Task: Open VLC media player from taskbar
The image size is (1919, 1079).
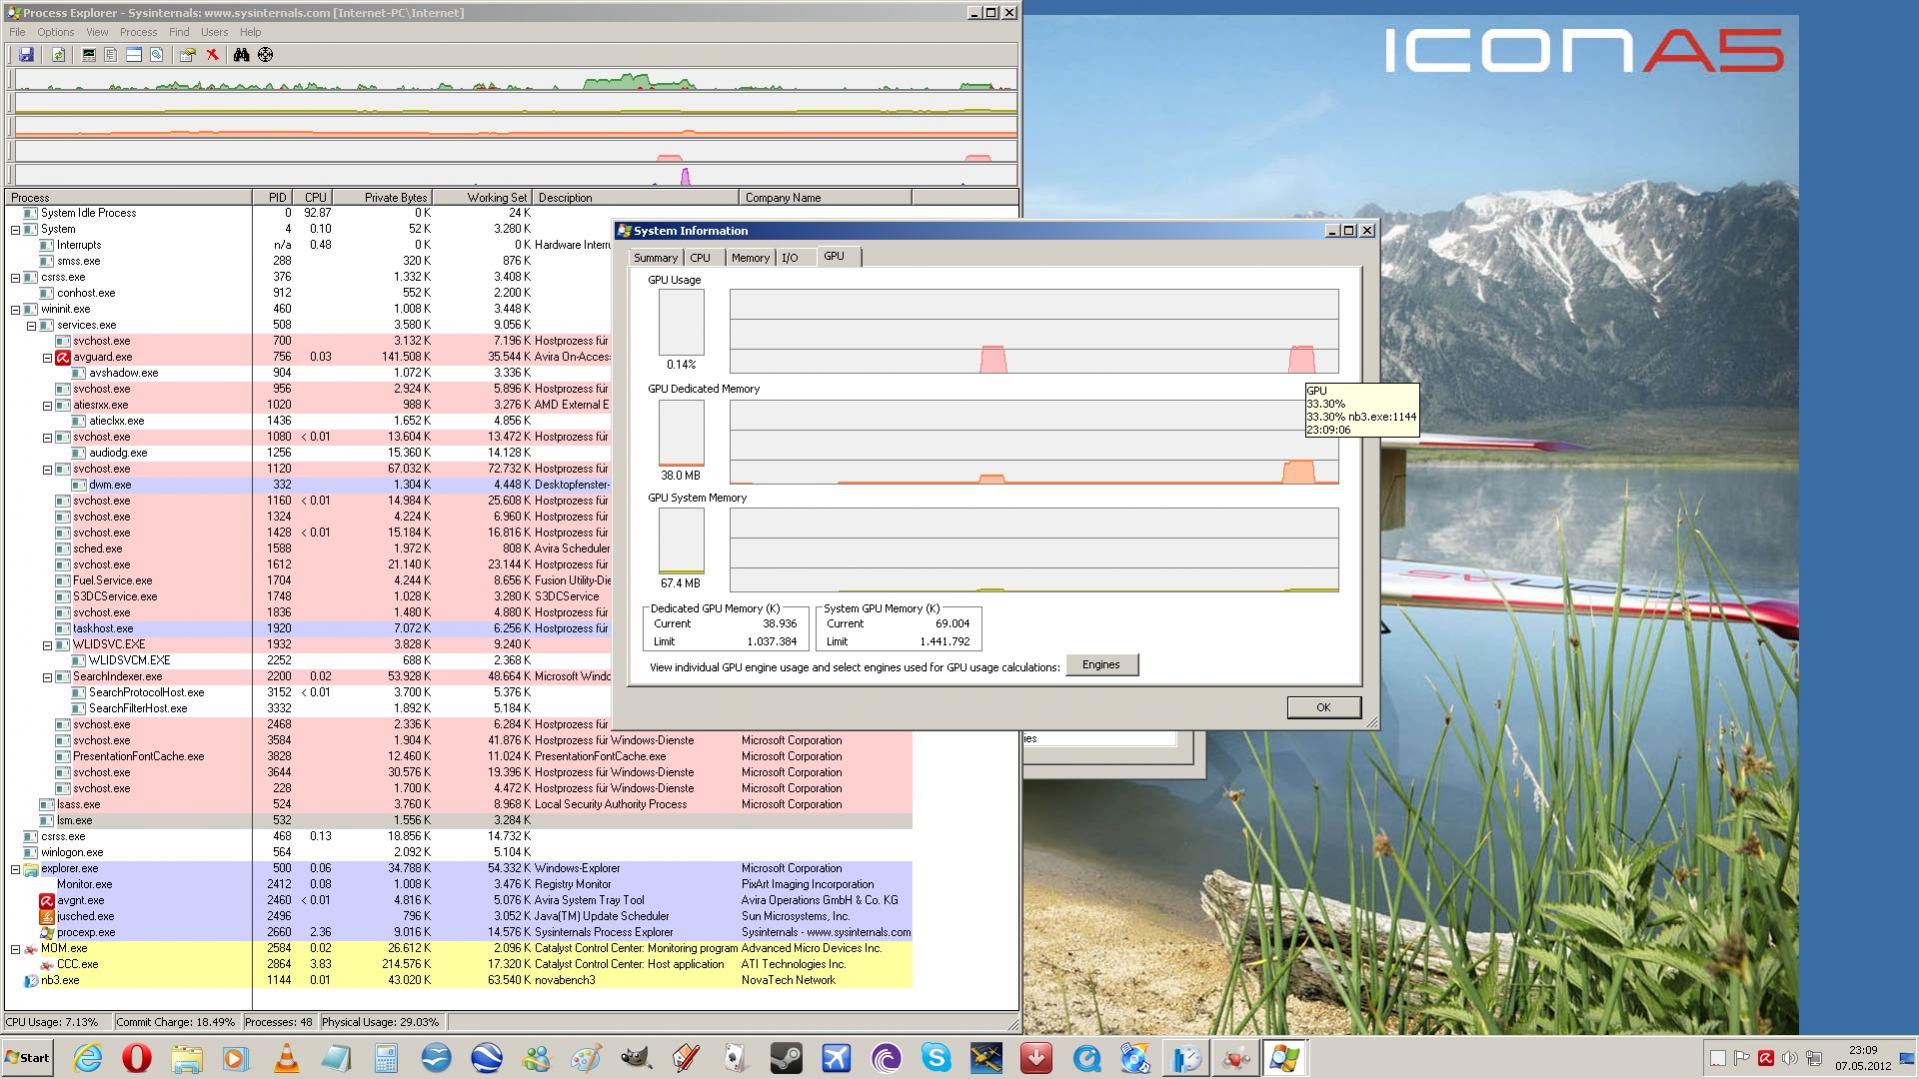Action: [286, 1058]
